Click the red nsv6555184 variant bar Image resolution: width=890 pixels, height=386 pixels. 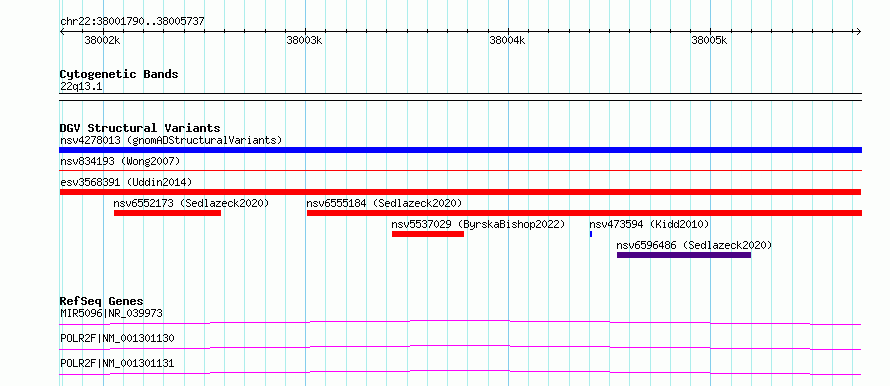click(x=585, y=213)
